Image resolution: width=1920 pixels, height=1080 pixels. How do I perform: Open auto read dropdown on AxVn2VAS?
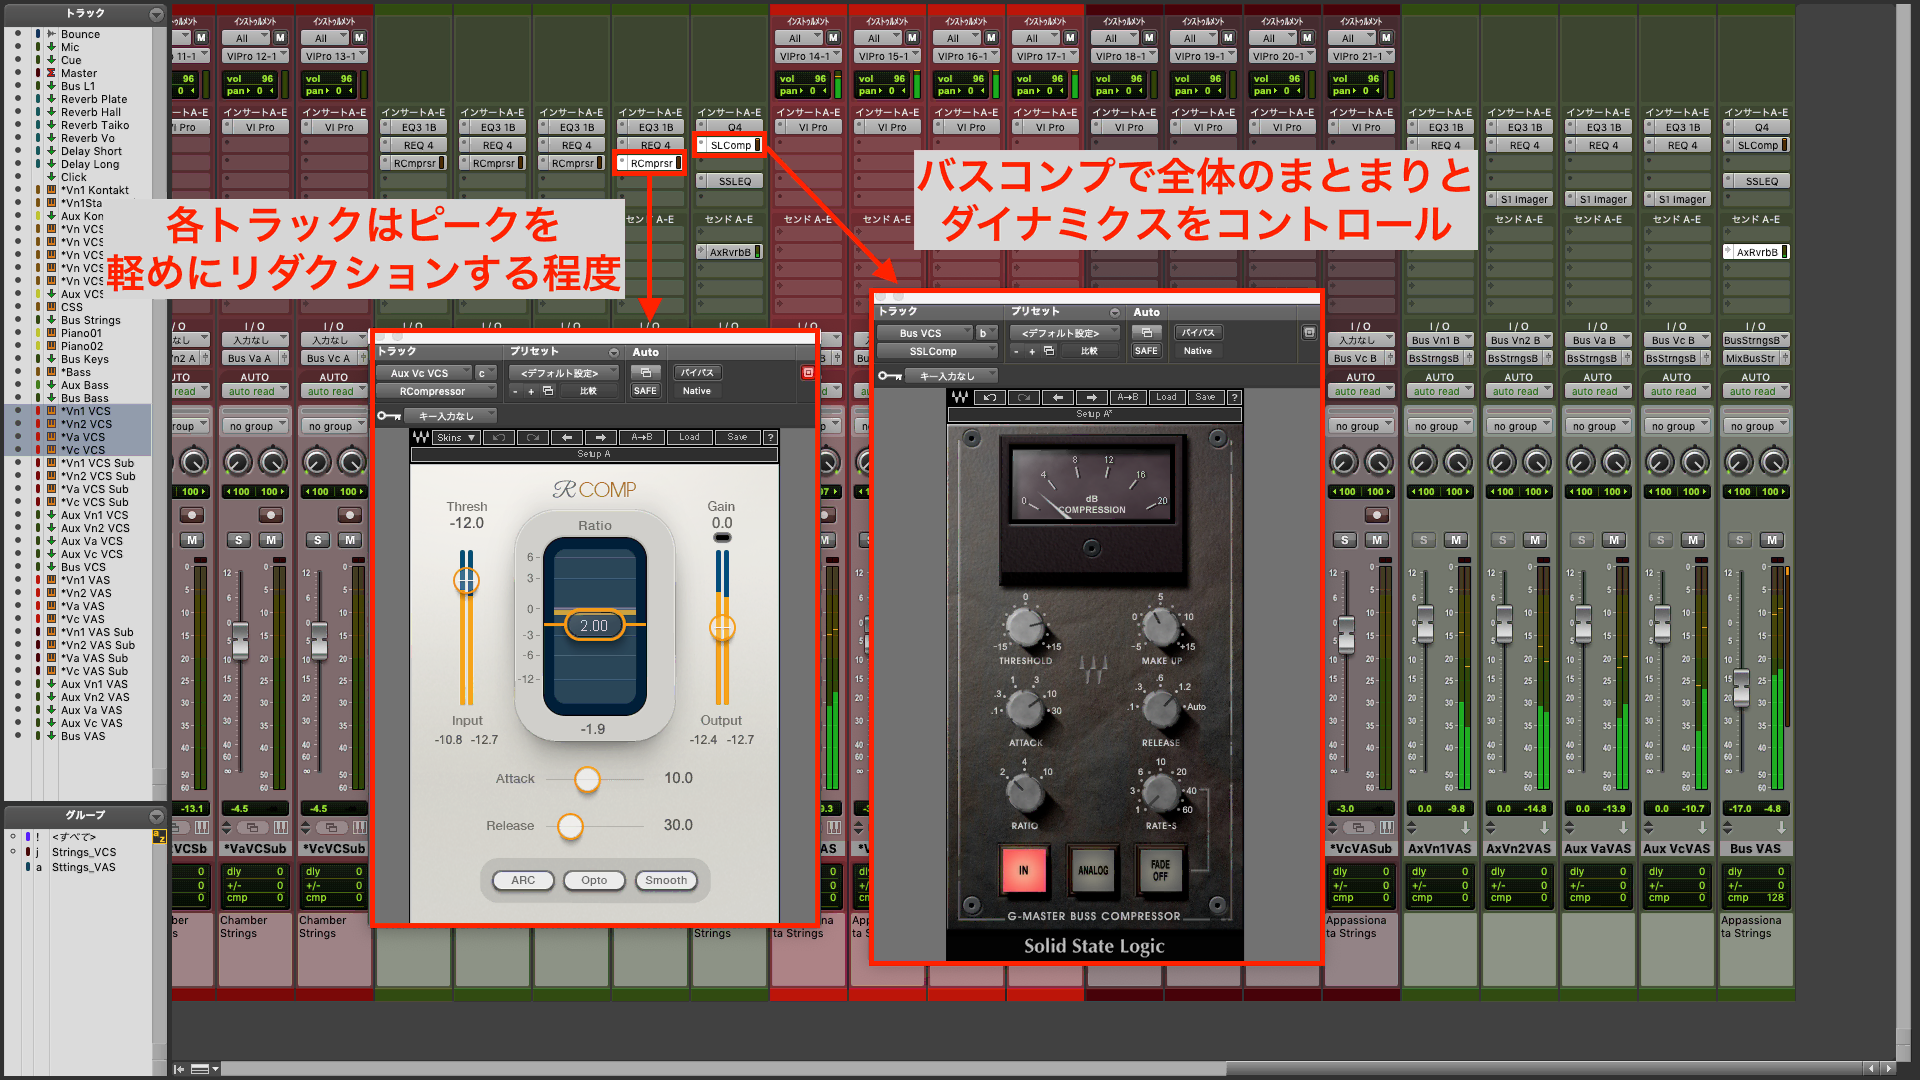pos(1519,391)
